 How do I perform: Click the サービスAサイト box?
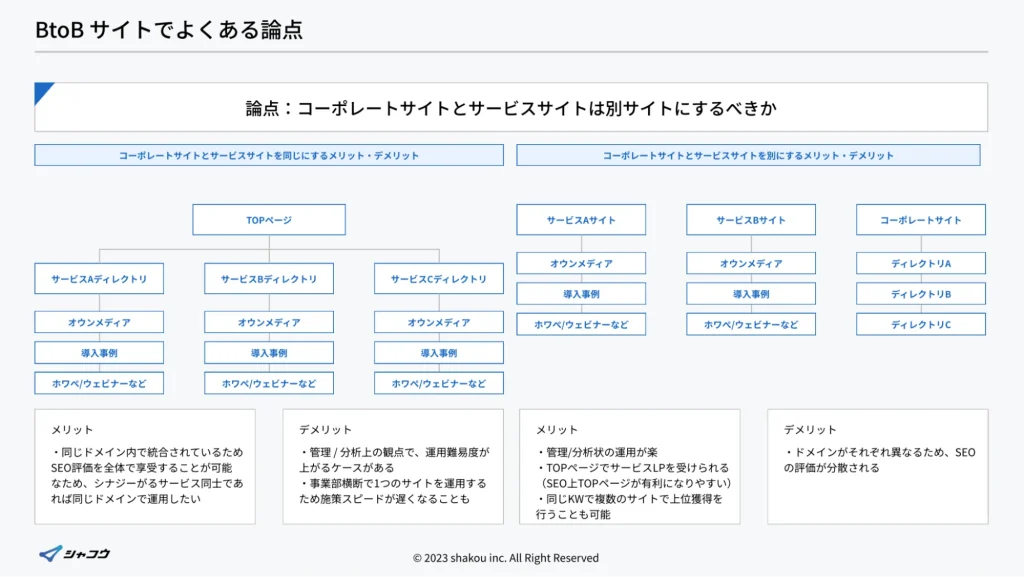[581, 220]
